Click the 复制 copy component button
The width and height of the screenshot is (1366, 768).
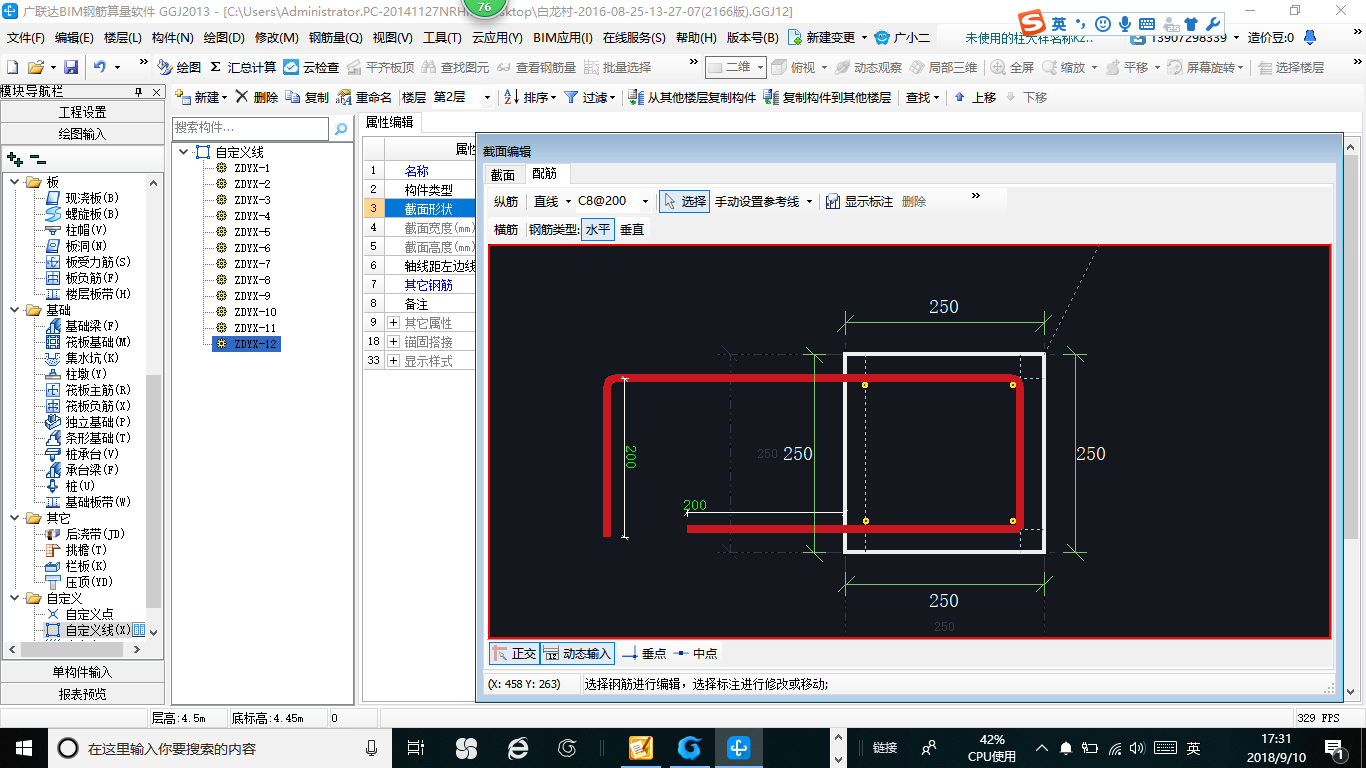(x=307, y=97)
